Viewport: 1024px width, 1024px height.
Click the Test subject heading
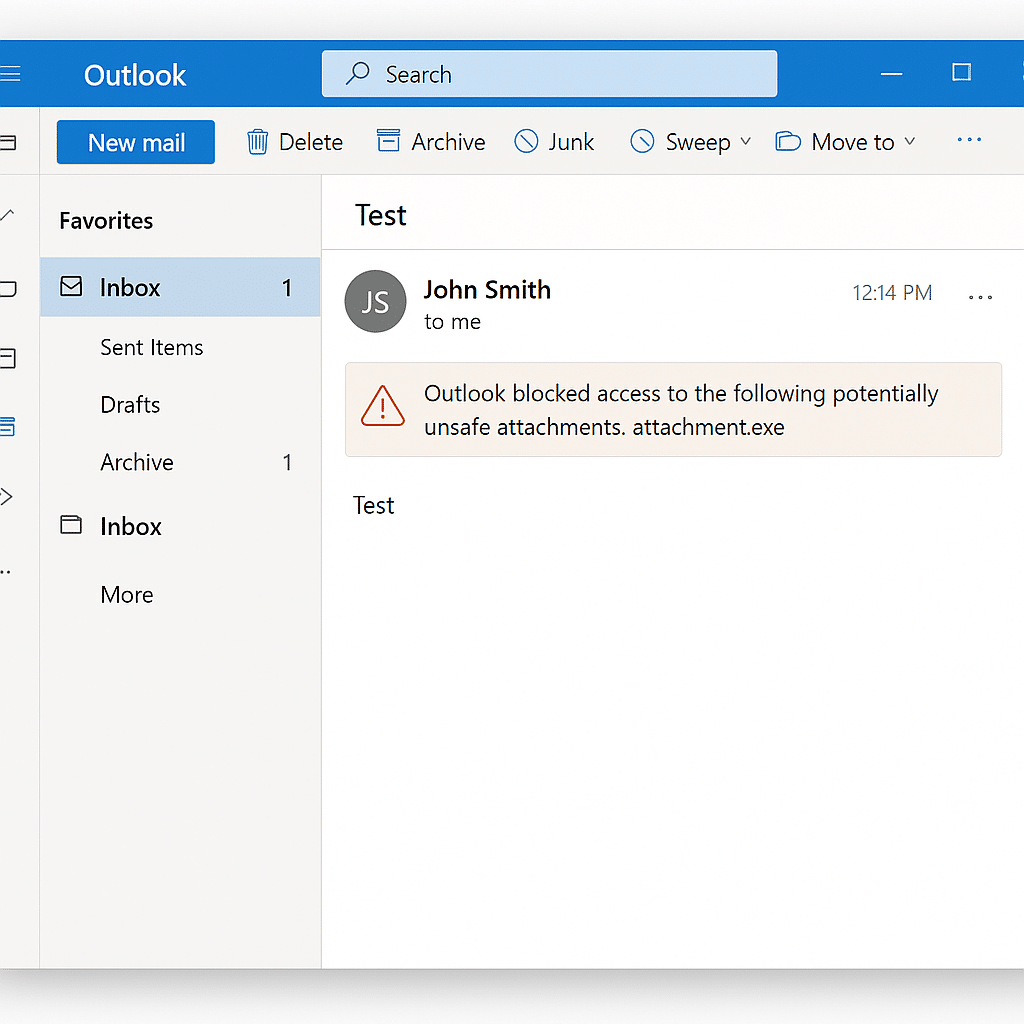tap(381, 216)
